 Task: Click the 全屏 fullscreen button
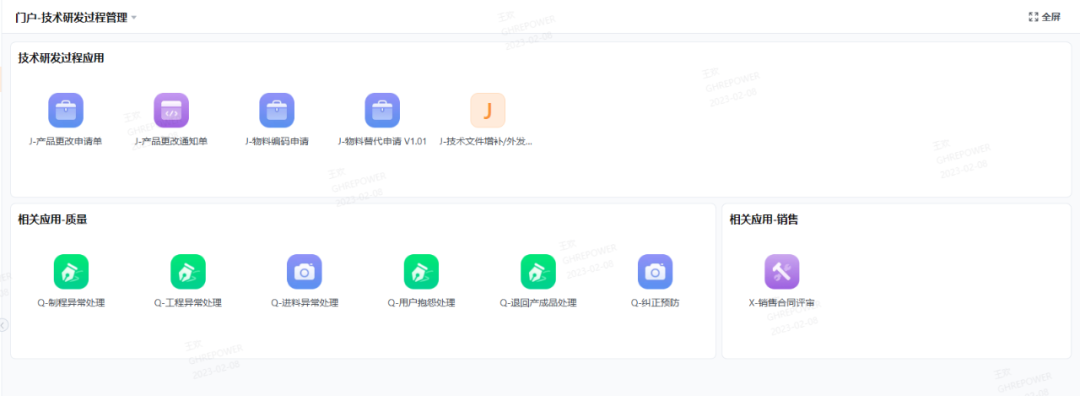click(x=1044, y=17)
